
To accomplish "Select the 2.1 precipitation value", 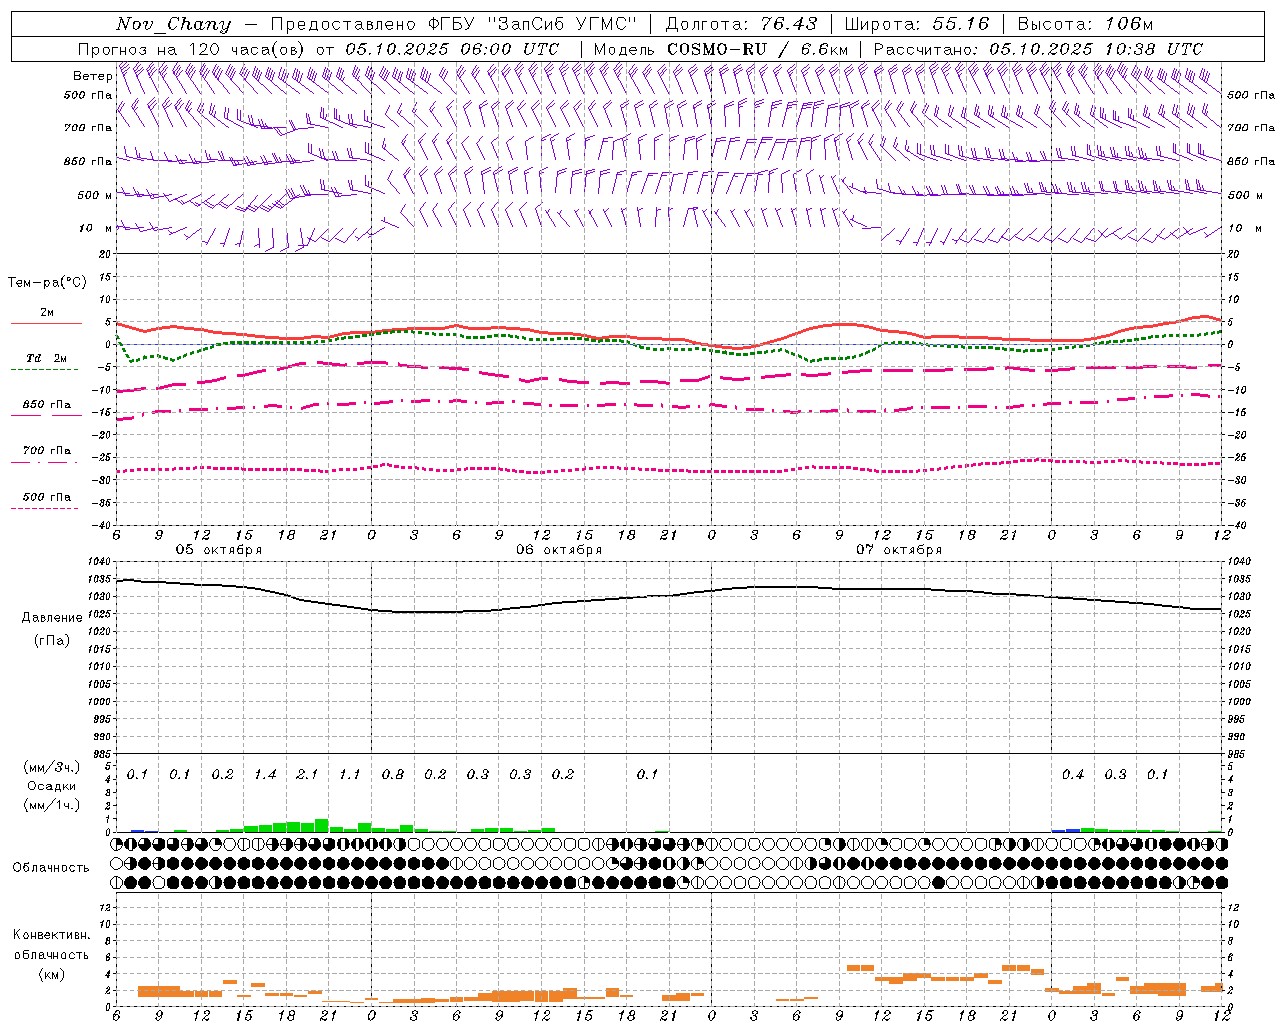I will point(307,775).
